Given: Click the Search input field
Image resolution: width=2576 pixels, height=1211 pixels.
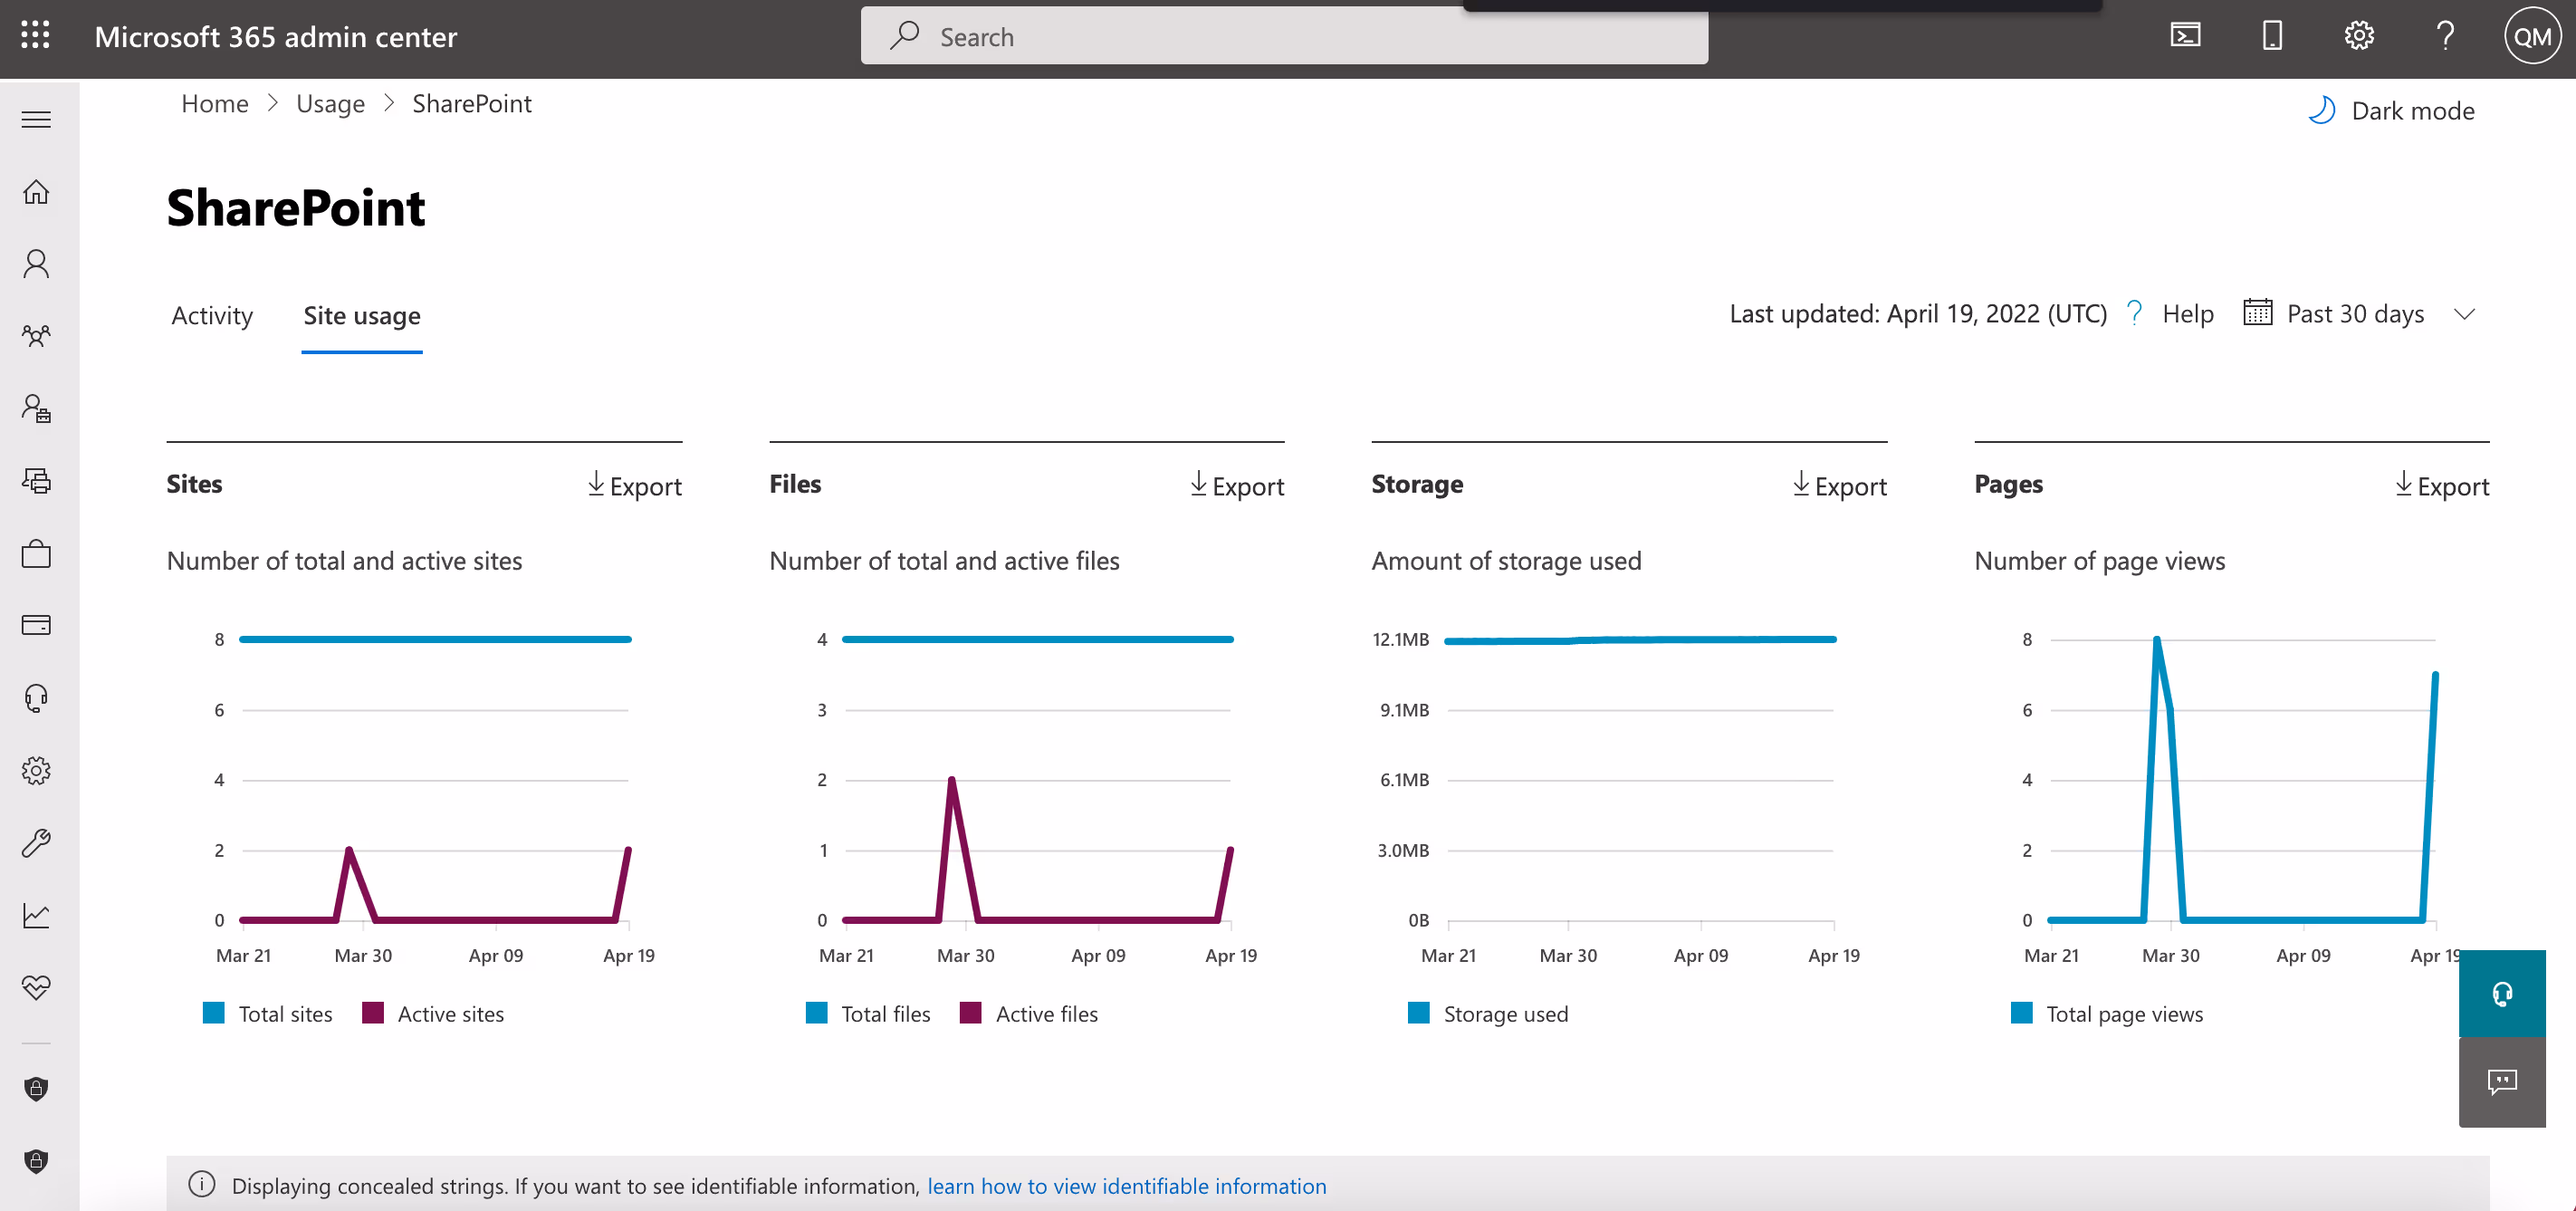Looking at the screenshot, I should click(x=1284, y=37).
